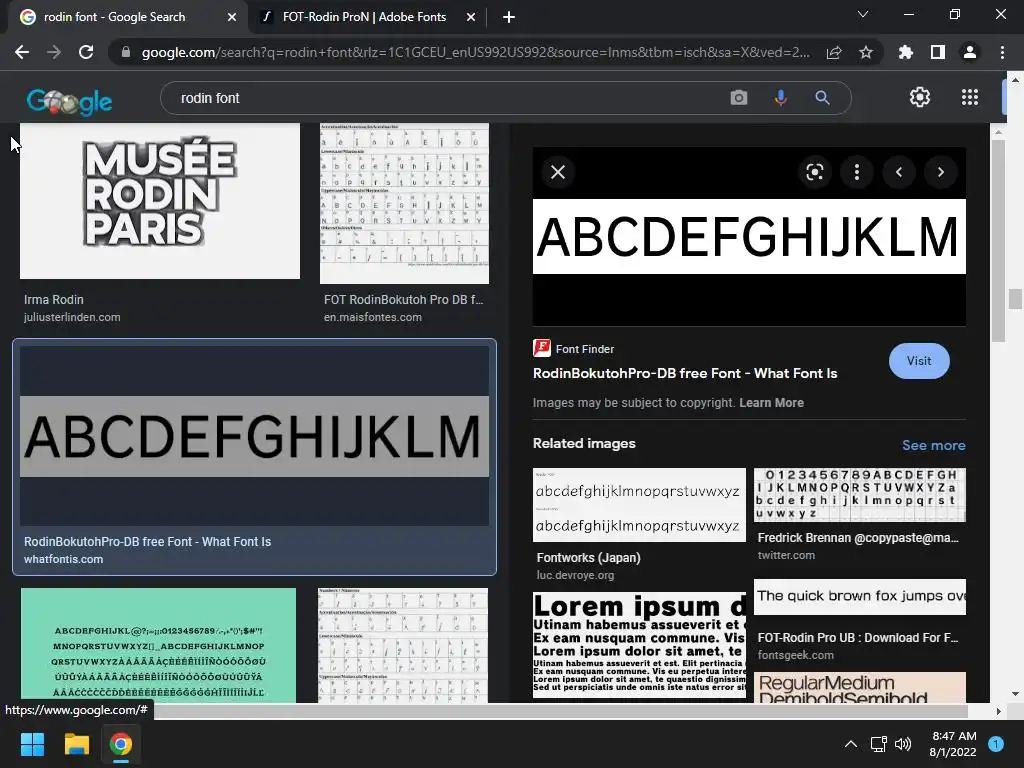1024x768 pixels.
Task: Click the Chrome taskbar icon
Action: coord(121,744)
